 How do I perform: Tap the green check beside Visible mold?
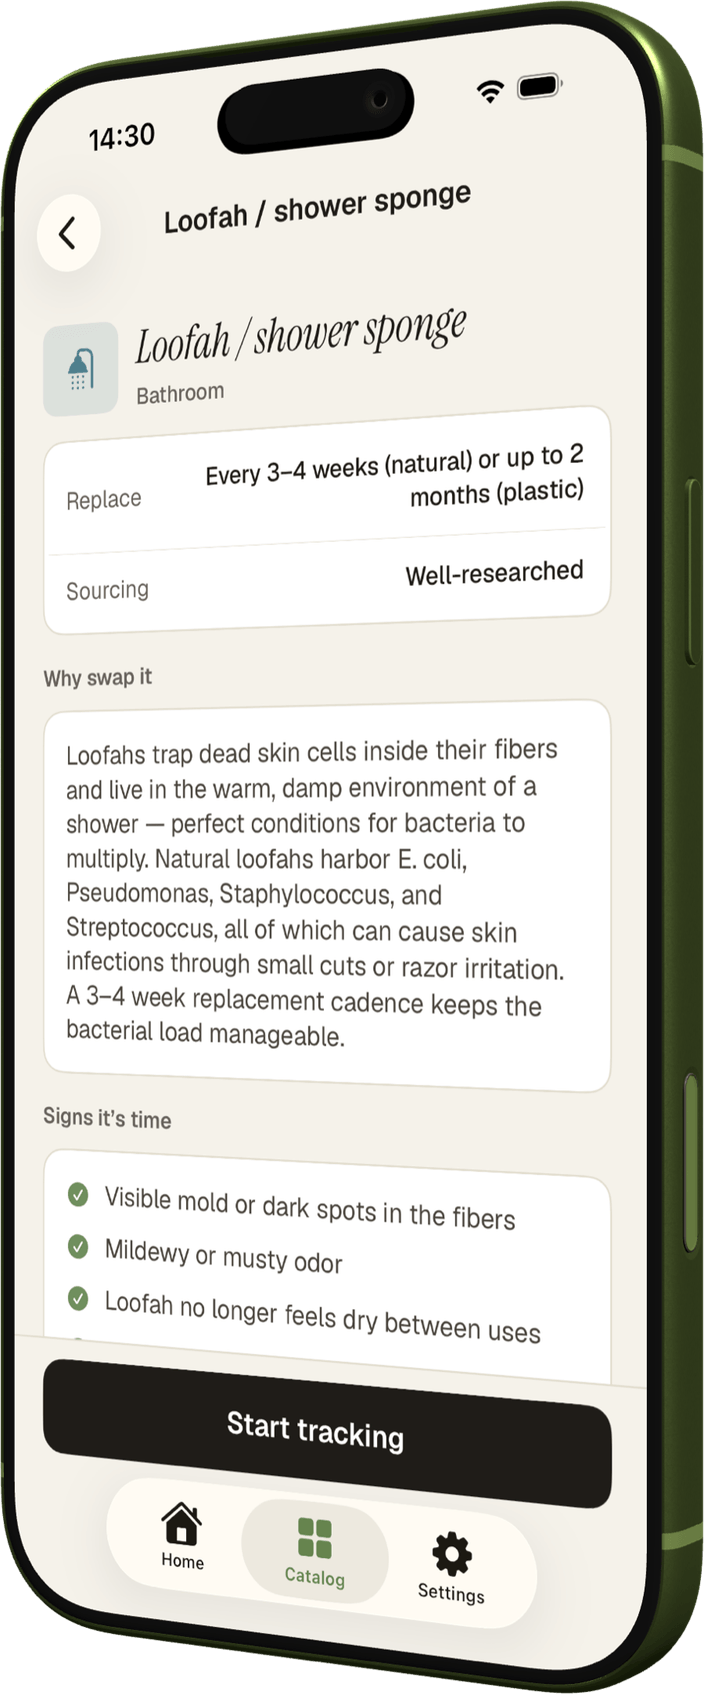(x=78, y=1194)
